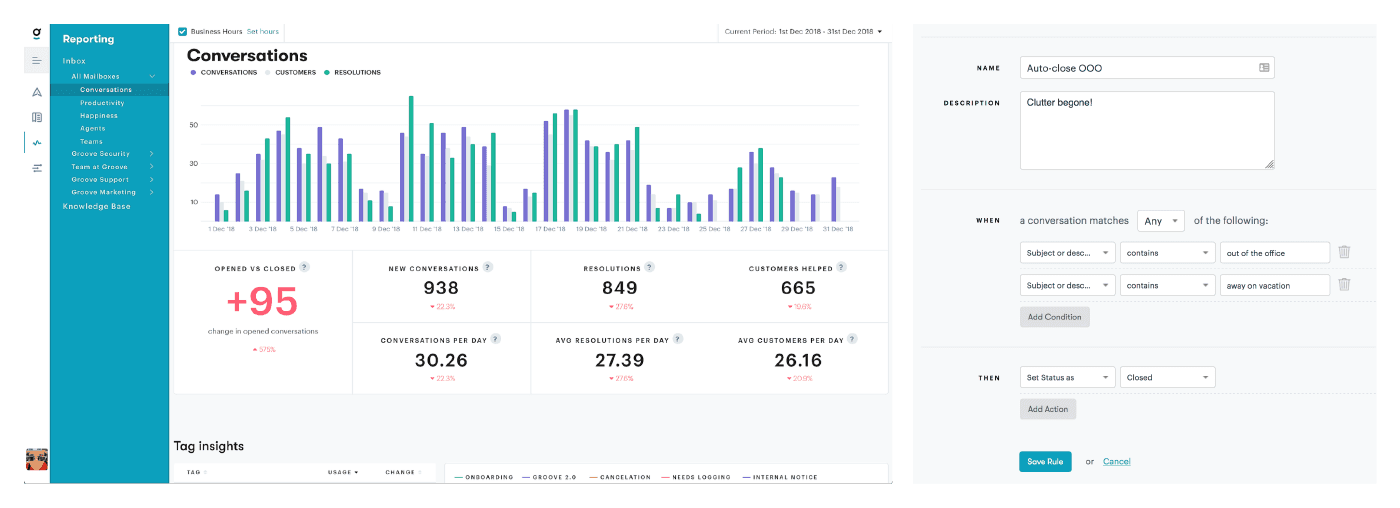Open the hamburger menu in left rail
Screen dimensions: 1400x508
click(37, 61)
